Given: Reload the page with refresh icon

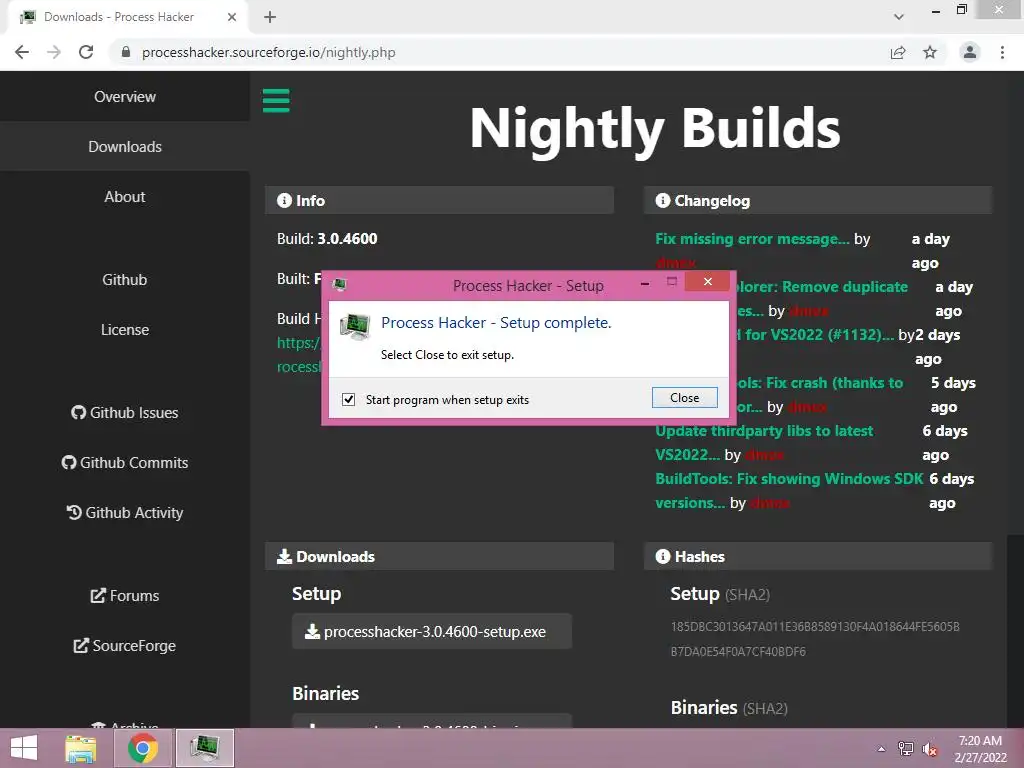Looking at the screenshot, I should tap(86, 52).
